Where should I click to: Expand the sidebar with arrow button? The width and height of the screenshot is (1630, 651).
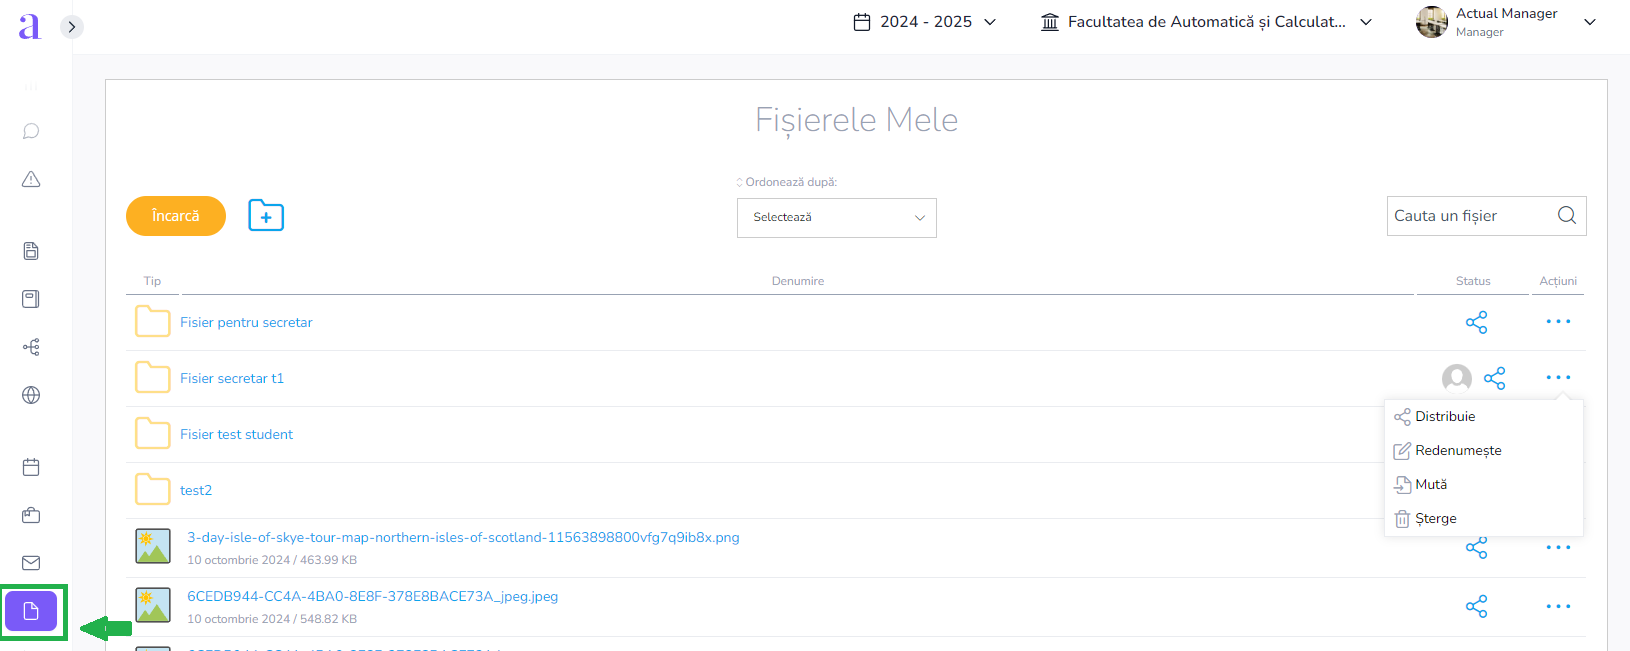71,27
